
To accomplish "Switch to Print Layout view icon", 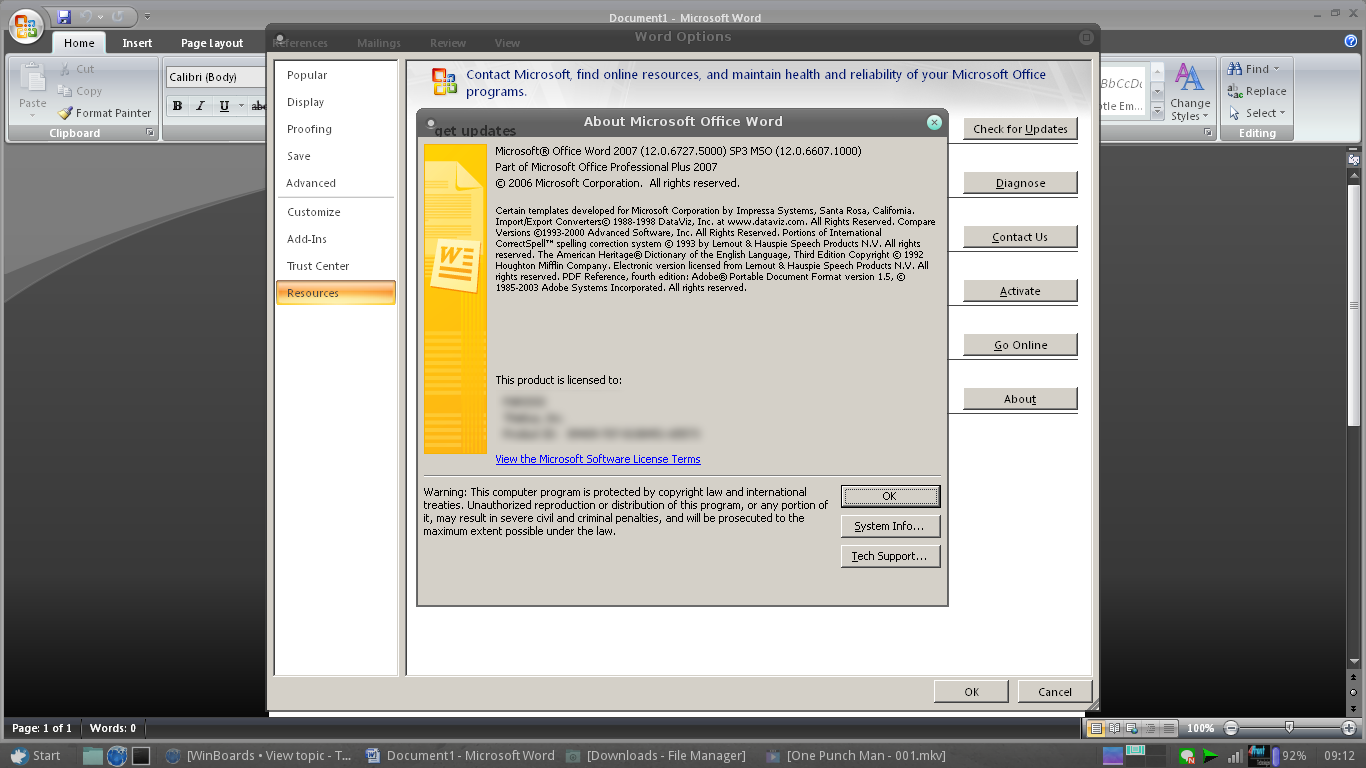I will (1095, 728).
